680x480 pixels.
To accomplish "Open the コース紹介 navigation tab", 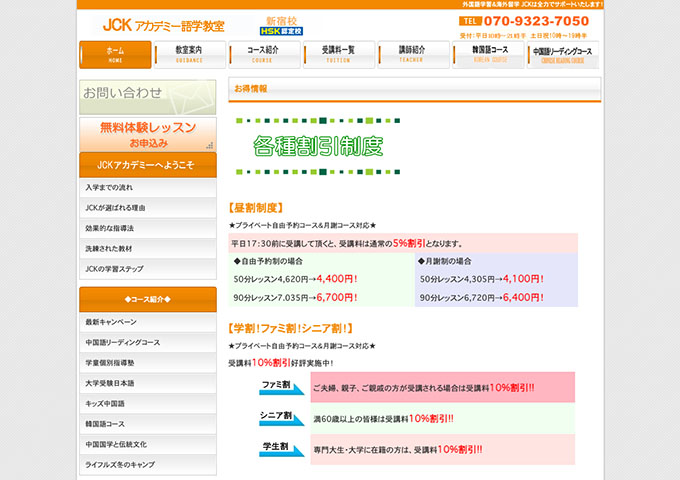I will click(264, 55).
